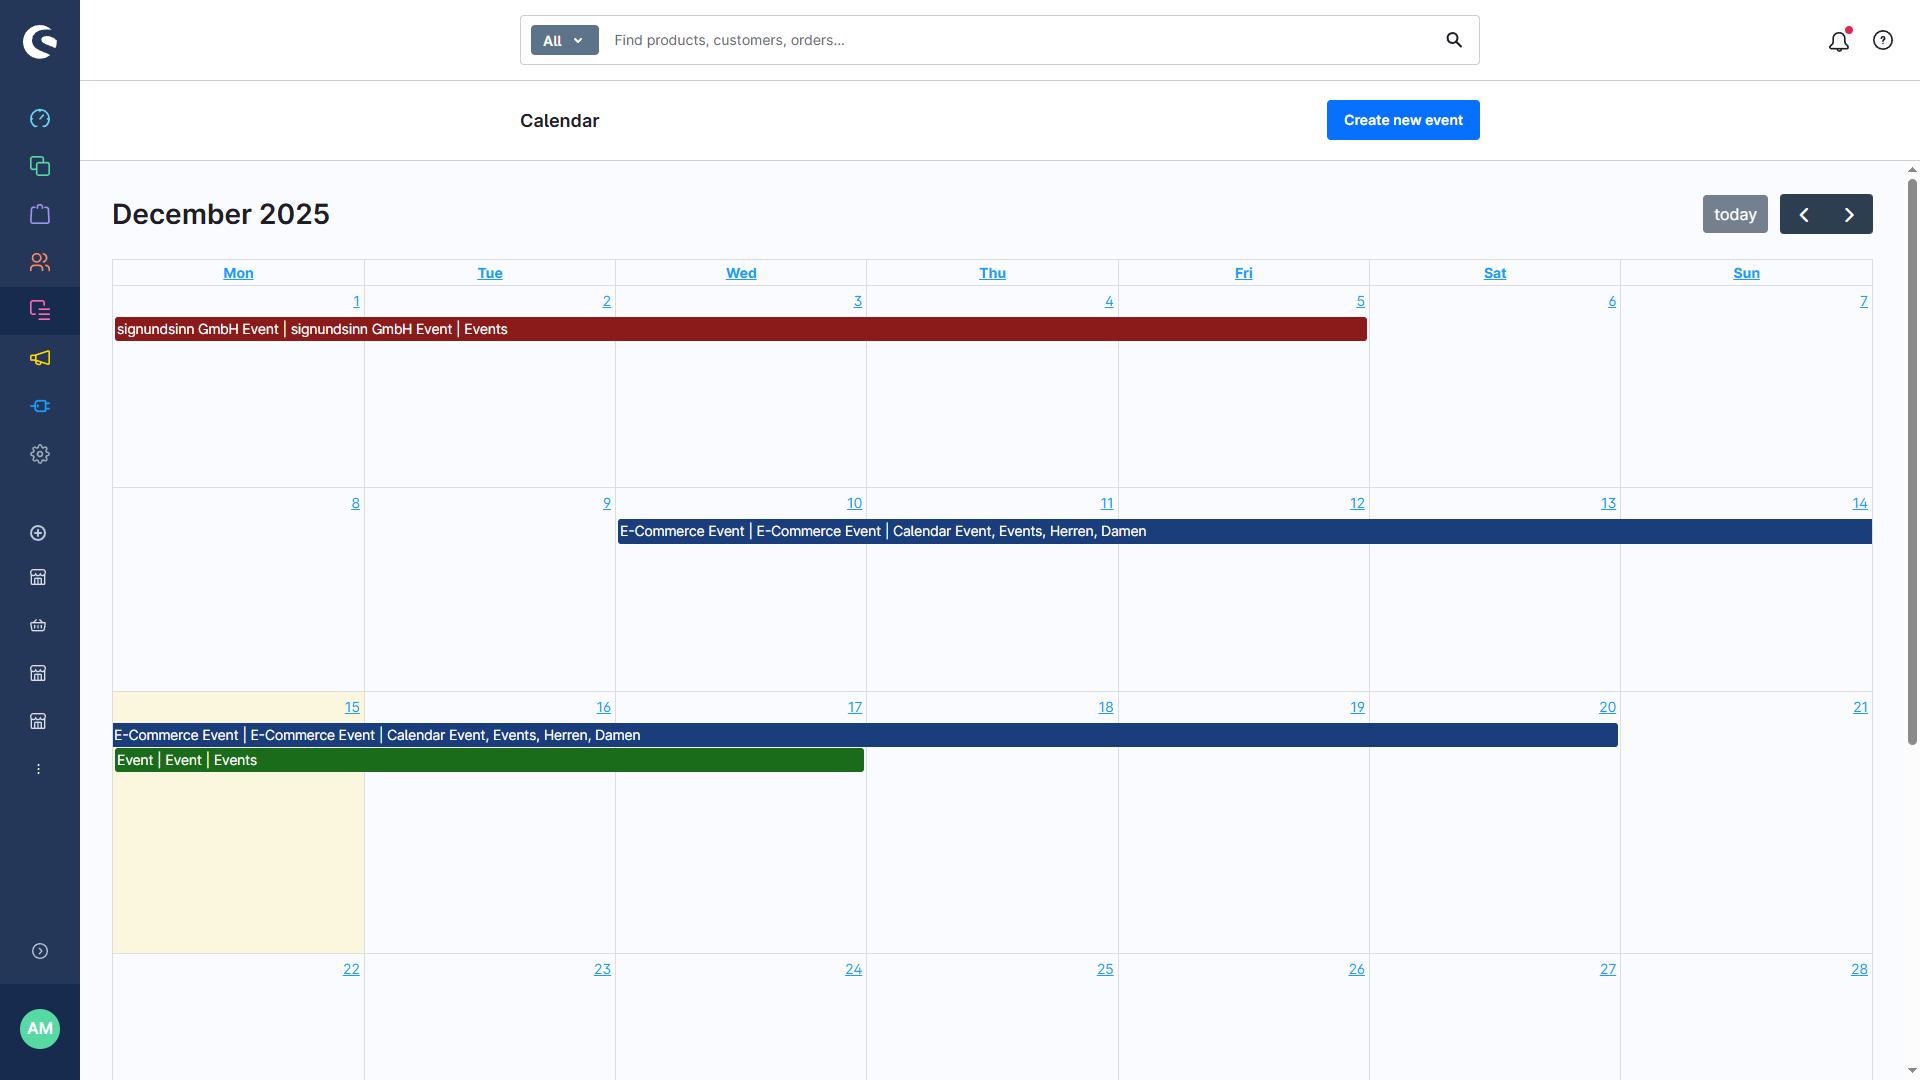Open Extensions via the plug icon
This screenshot has height=1080, width=1920.
click(40, 406)
